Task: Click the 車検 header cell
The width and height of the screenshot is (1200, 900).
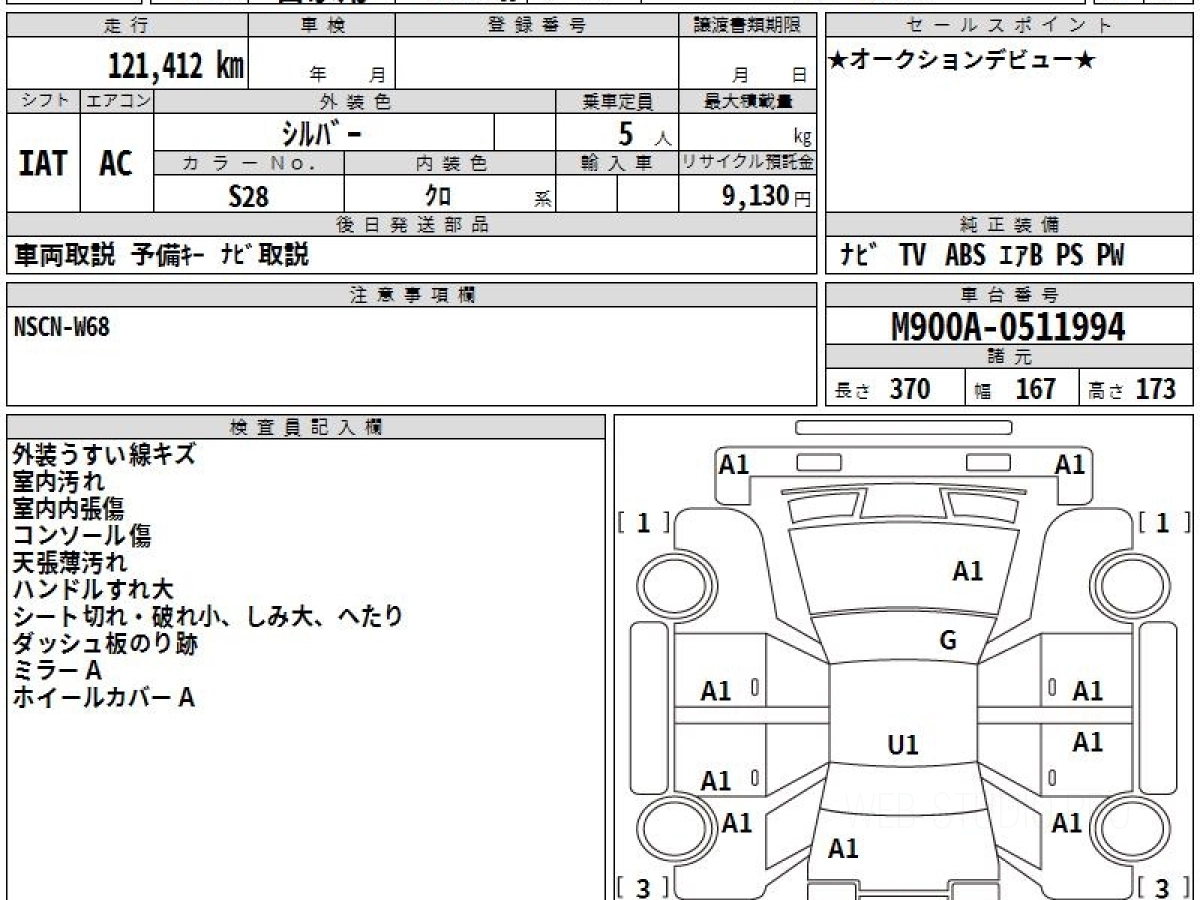Action: point(321,26)
